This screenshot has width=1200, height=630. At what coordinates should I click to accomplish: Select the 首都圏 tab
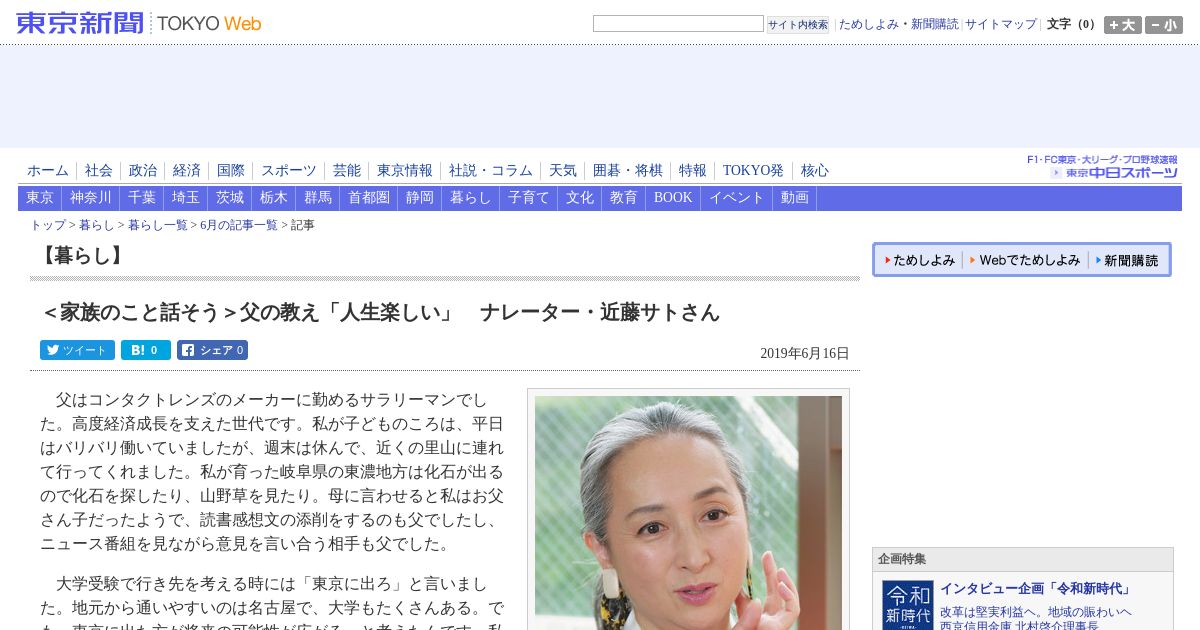[369, 198]
